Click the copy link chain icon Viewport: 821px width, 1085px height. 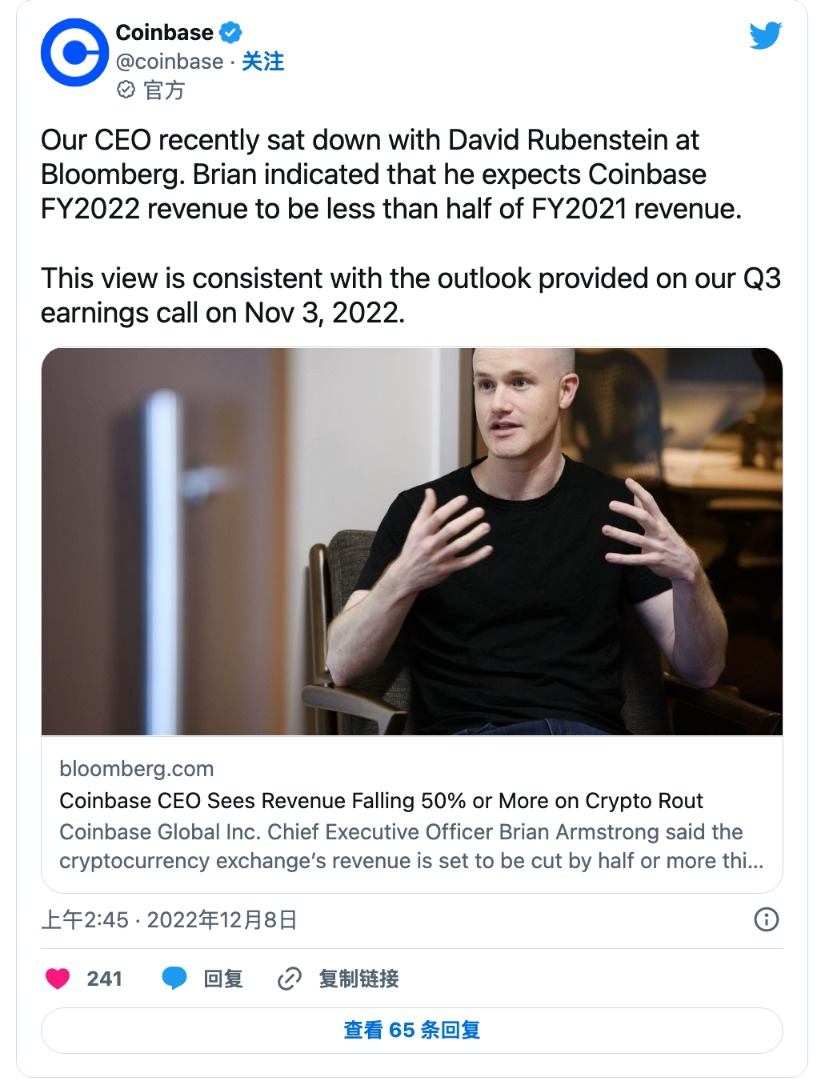pyautogui.click(x=289, y=978)
